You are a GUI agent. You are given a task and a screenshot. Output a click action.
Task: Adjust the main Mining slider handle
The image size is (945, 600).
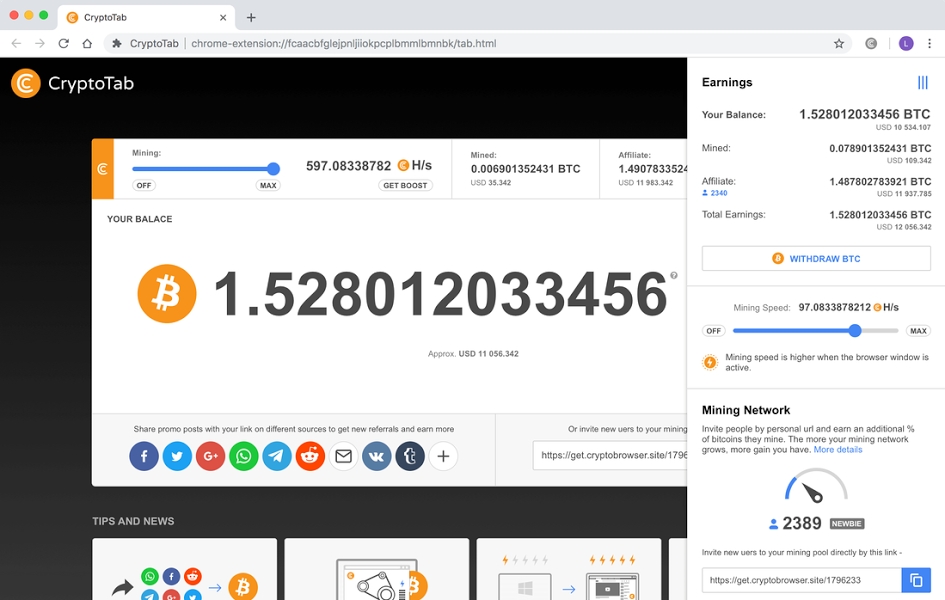[x=273, y=169]
